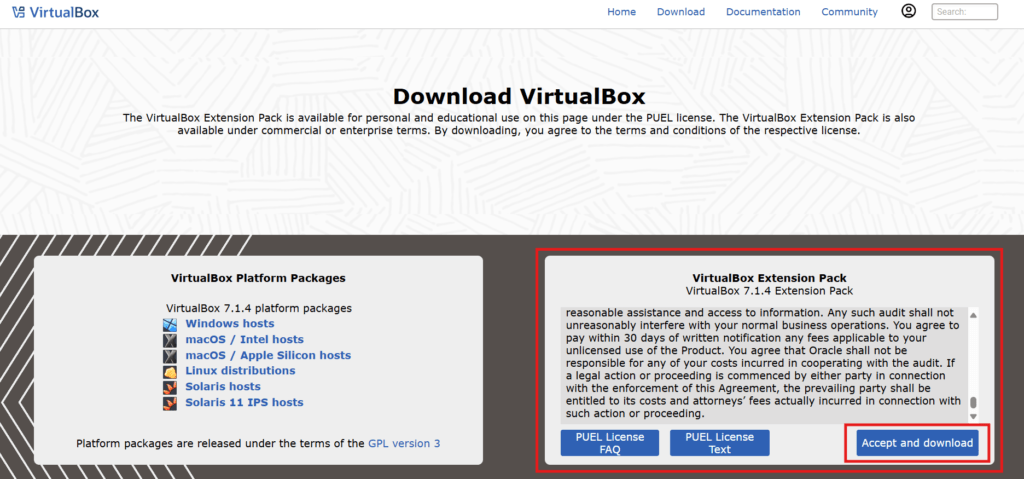Click into the Search input field
1024x479 pixels.
[x=964, y=12]
